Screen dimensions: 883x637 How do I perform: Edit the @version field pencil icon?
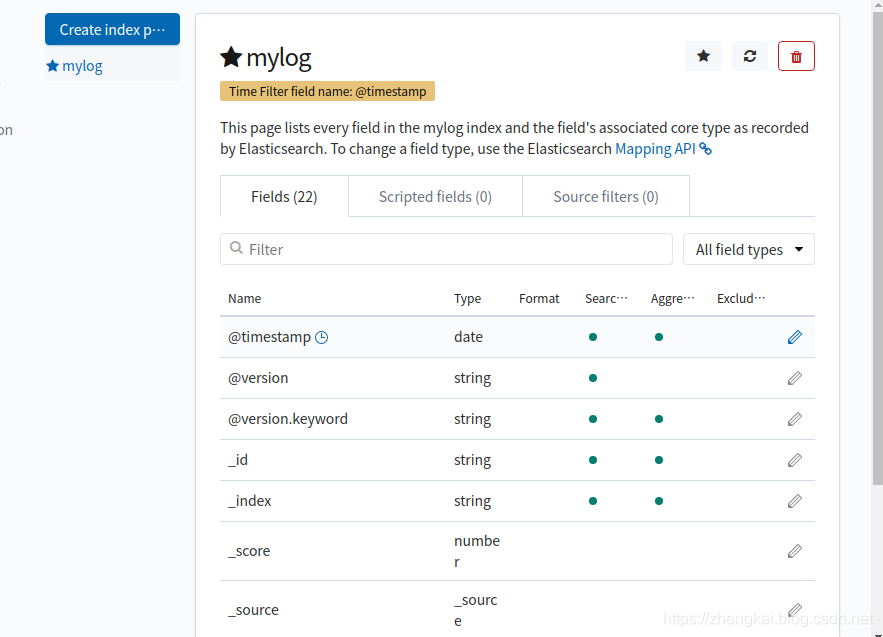(795, 378)
